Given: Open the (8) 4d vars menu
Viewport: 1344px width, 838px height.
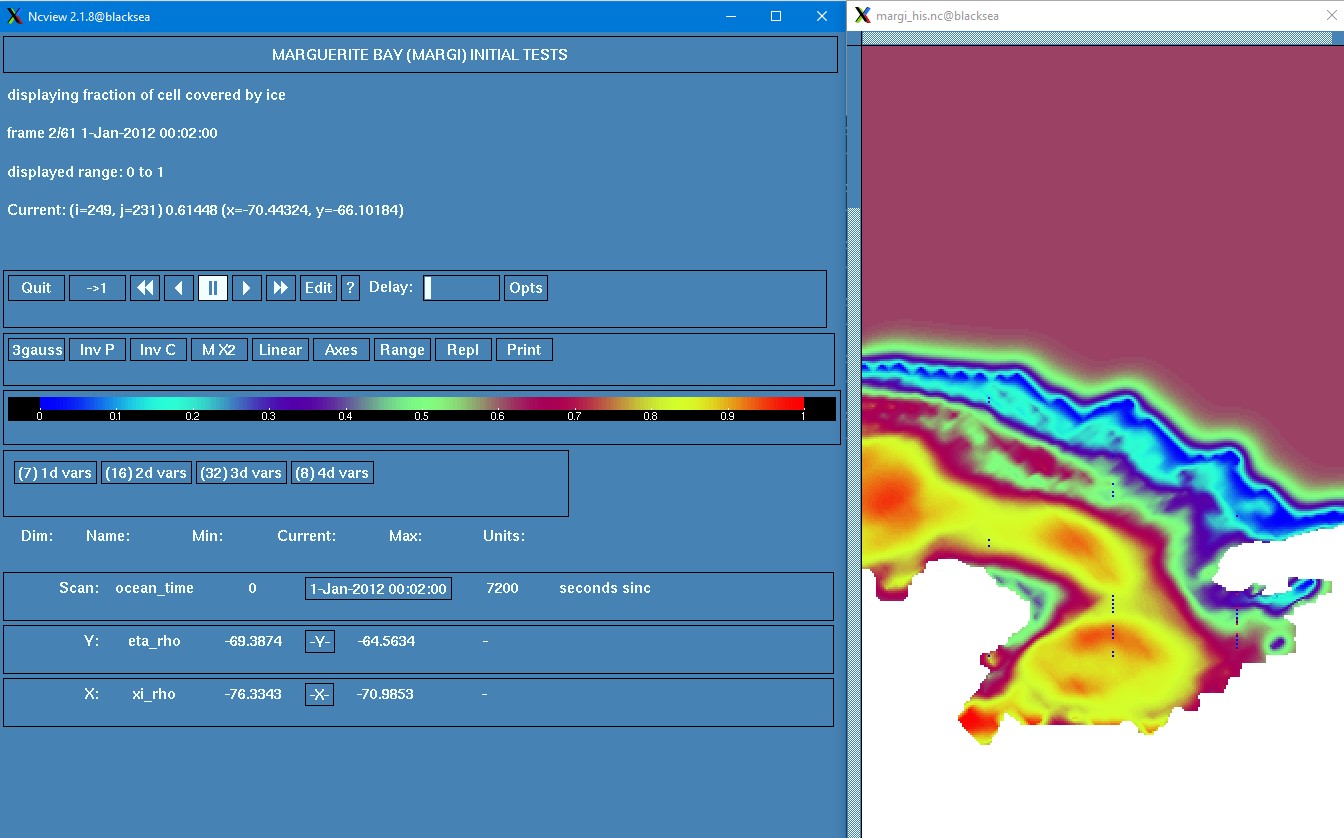Looking at the screenshot, I should (332, 473).
